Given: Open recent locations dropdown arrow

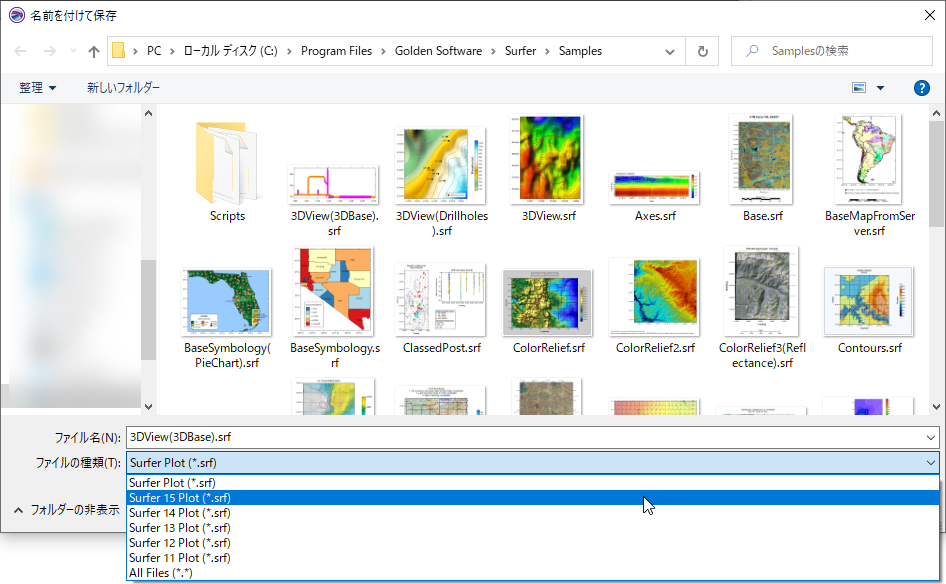Looking at the screenshot, I should click(x=73, y=51).
